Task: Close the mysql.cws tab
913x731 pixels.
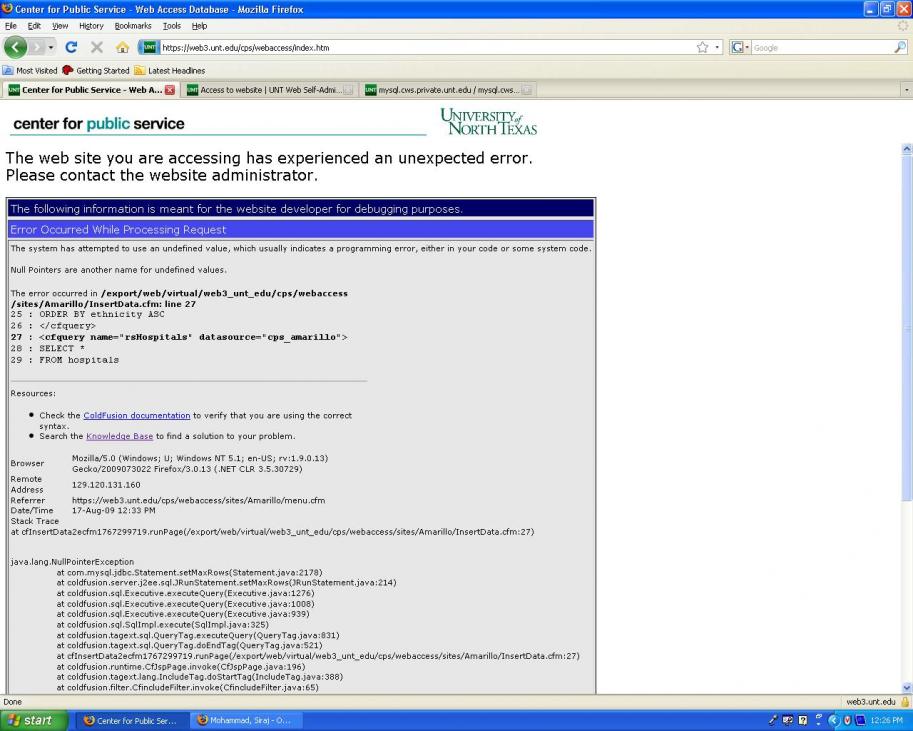Action: pos(526,90)
